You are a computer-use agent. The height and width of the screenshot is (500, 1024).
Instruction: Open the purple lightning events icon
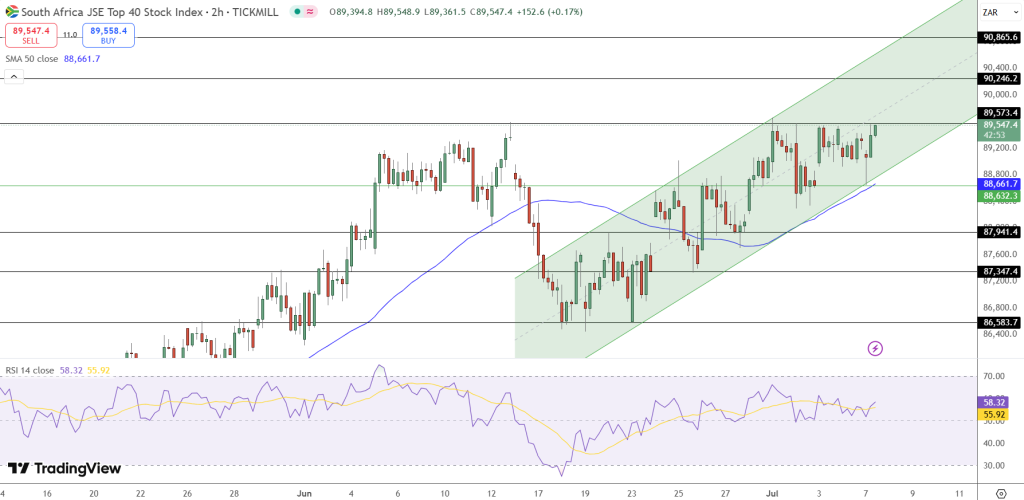coord(875,348)
